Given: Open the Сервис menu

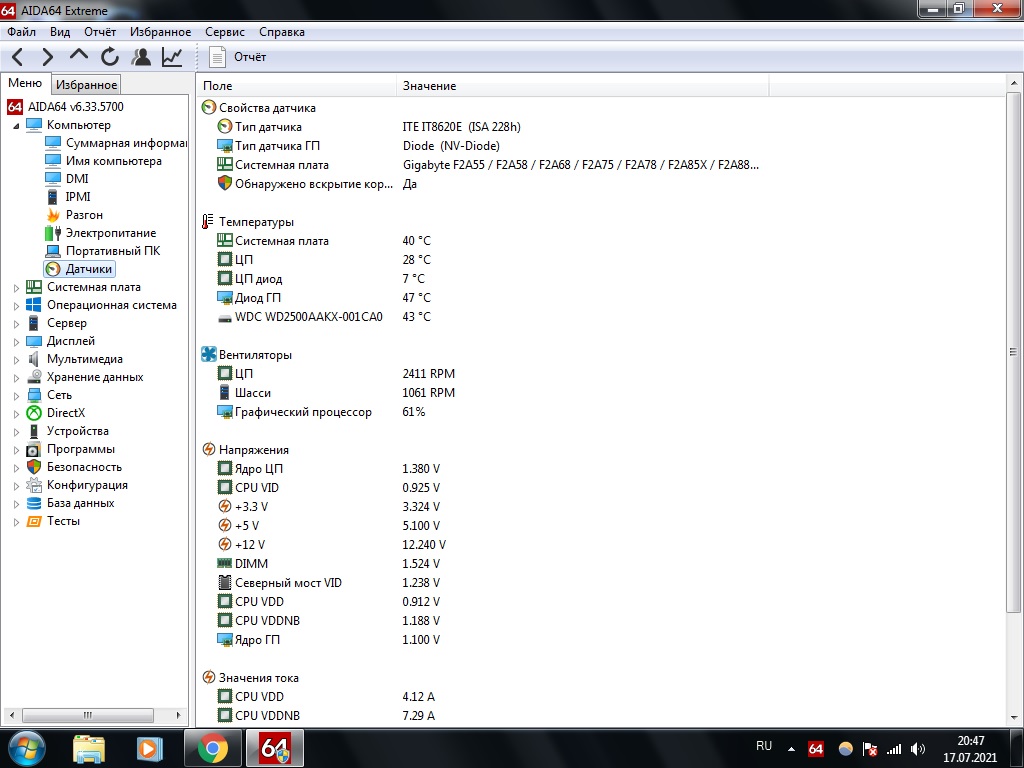Looking at the screenshot, I should [x=225, y=32].
